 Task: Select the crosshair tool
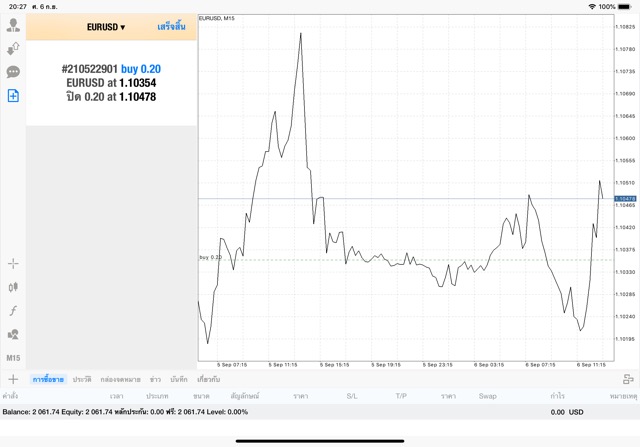(x=13, y=263)
